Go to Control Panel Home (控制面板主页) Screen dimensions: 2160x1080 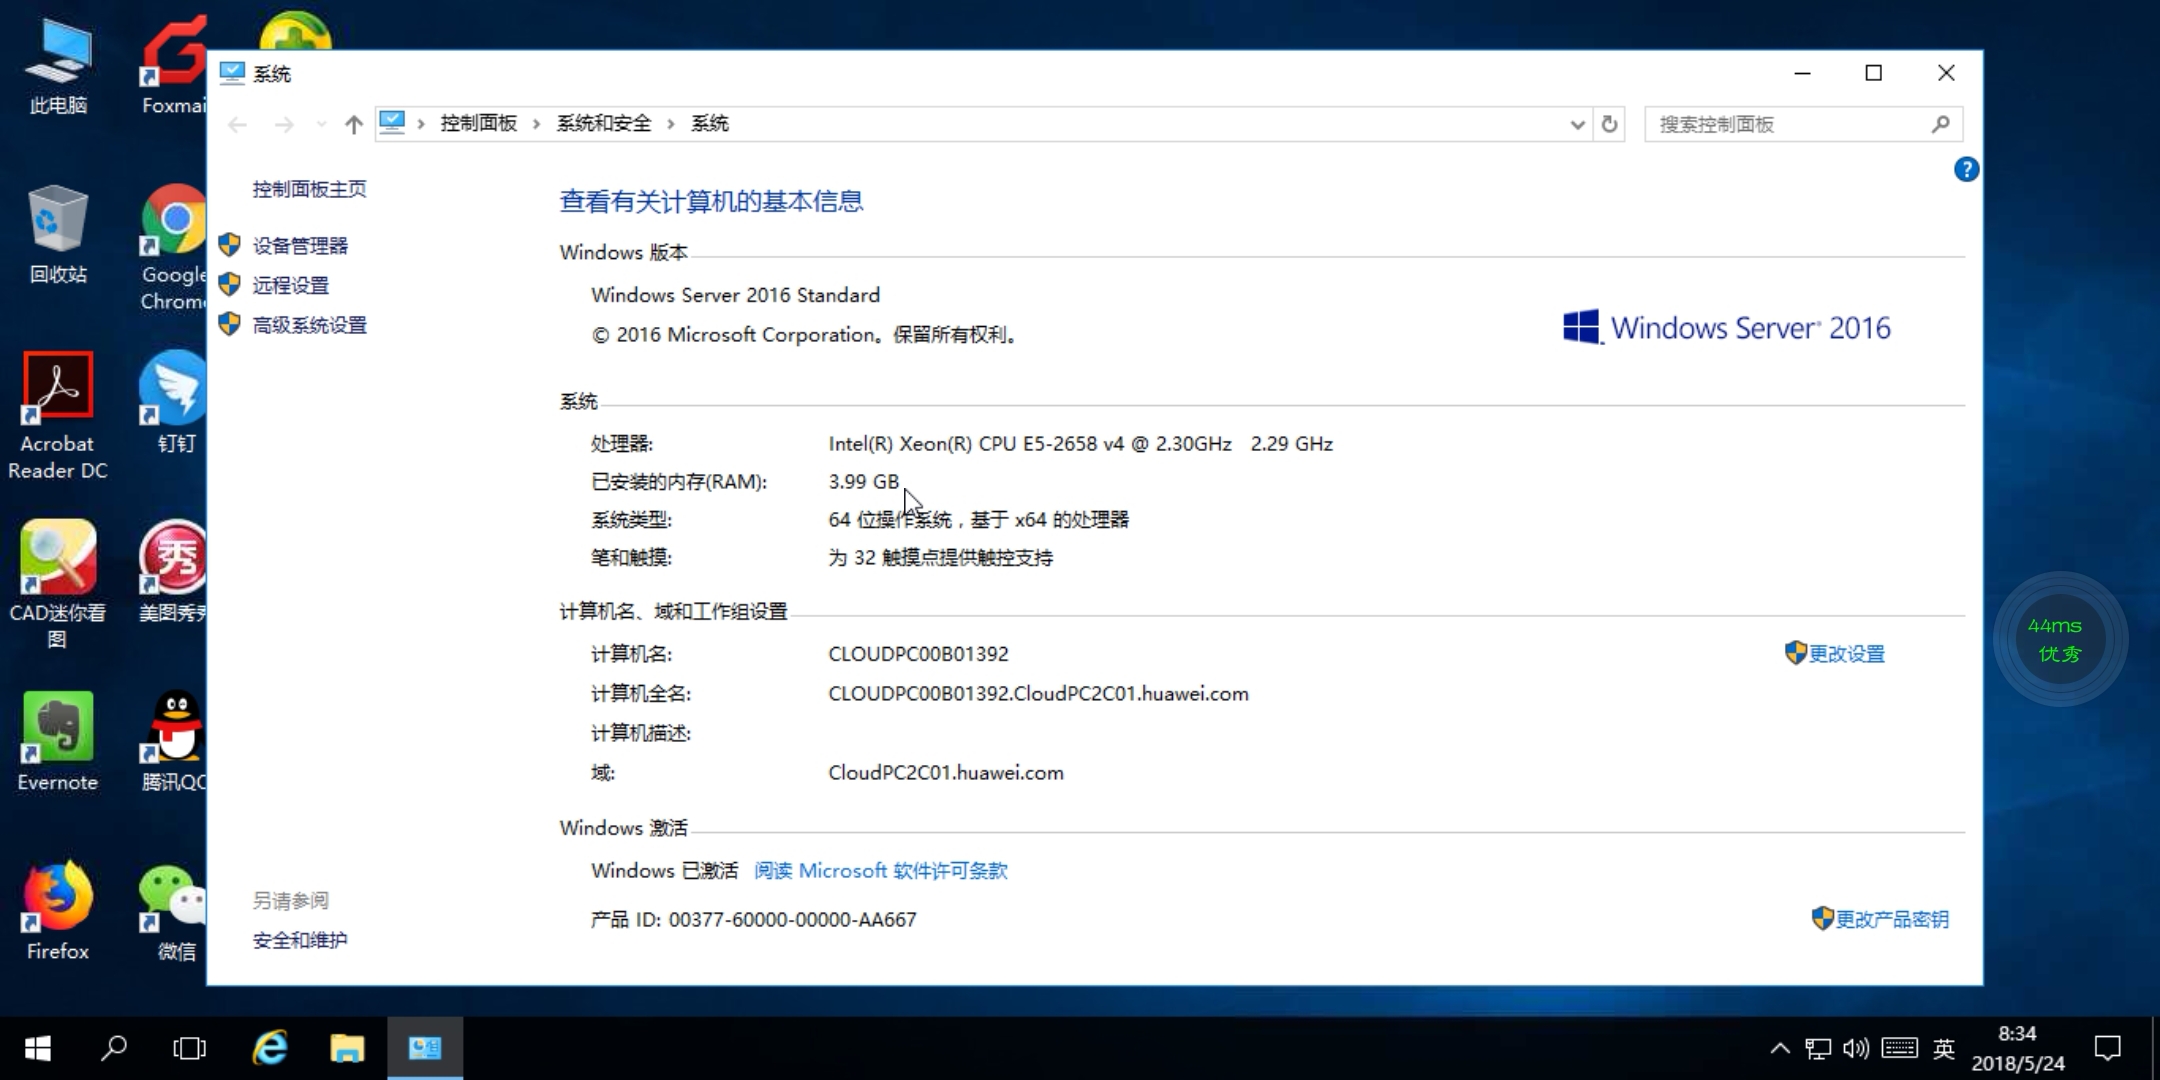tap(309, 189)
